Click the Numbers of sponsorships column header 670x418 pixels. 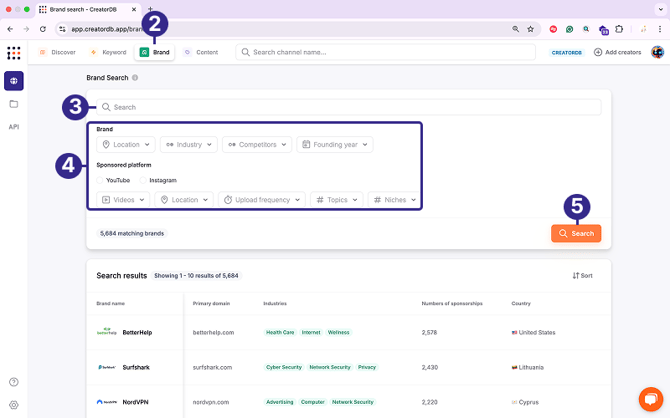tap(452, 303)
